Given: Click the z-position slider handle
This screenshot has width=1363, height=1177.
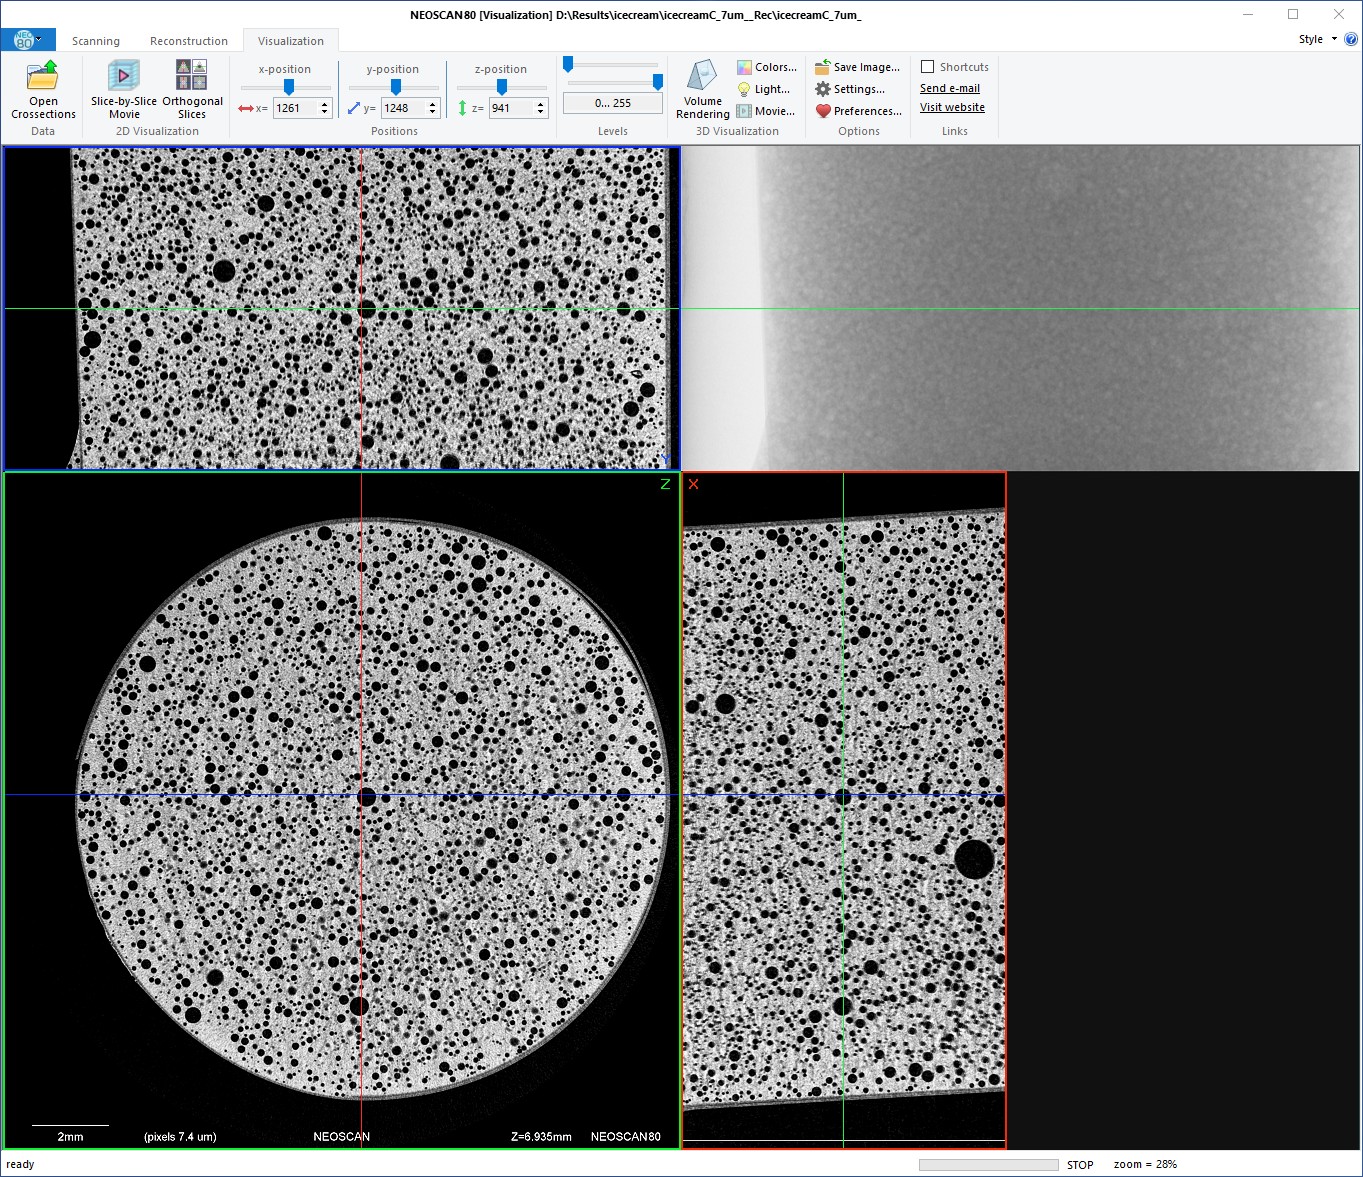Looking at the screenshot, I should click(502, 88).
